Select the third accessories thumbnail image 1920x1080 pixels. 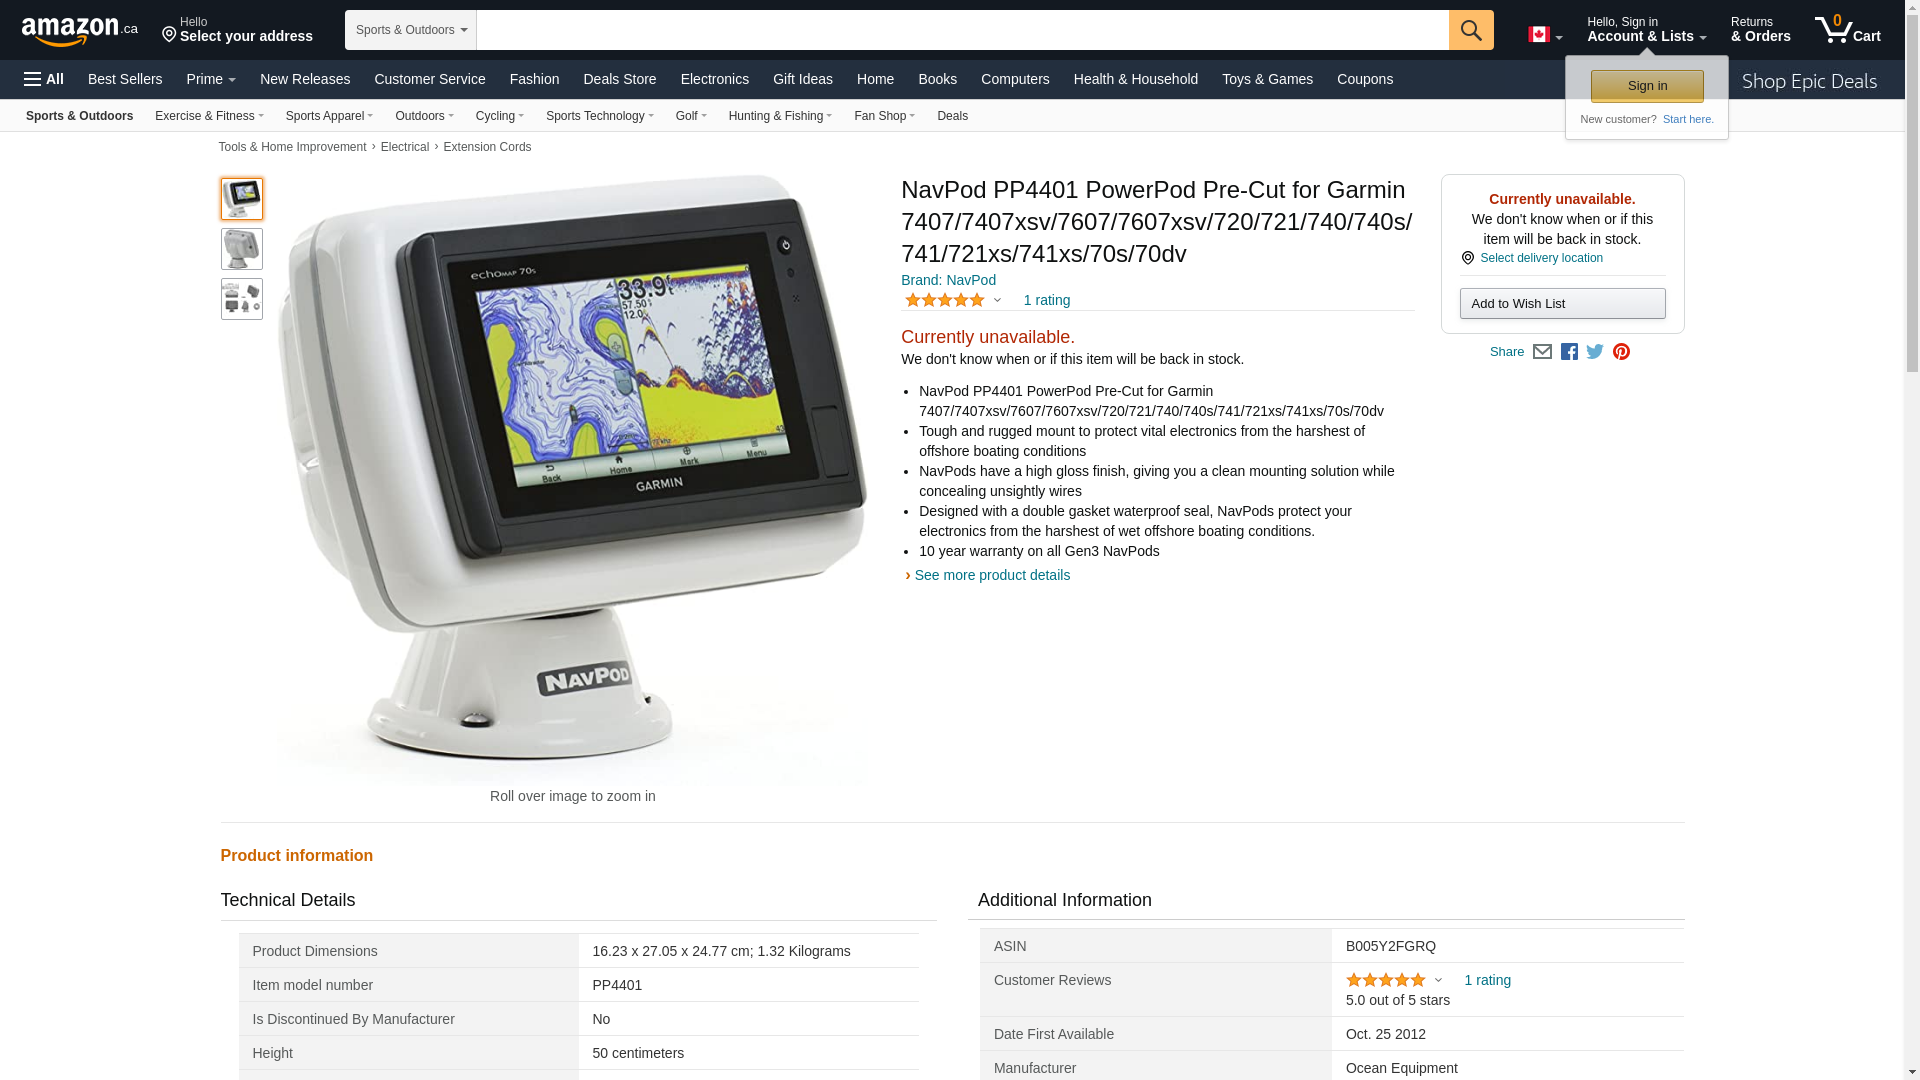point(242,299)
